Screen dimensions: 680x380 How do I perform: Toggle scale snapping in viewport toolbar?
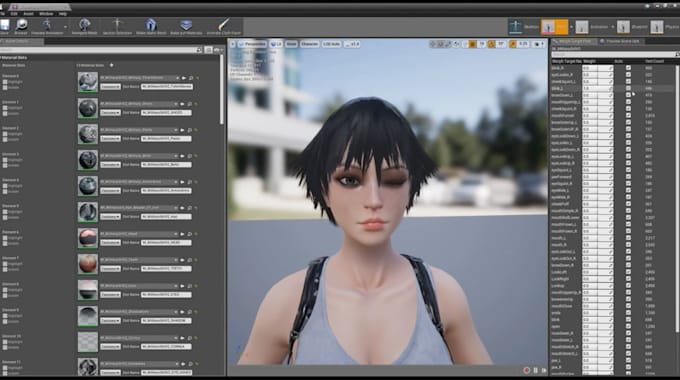coord(513,44)
